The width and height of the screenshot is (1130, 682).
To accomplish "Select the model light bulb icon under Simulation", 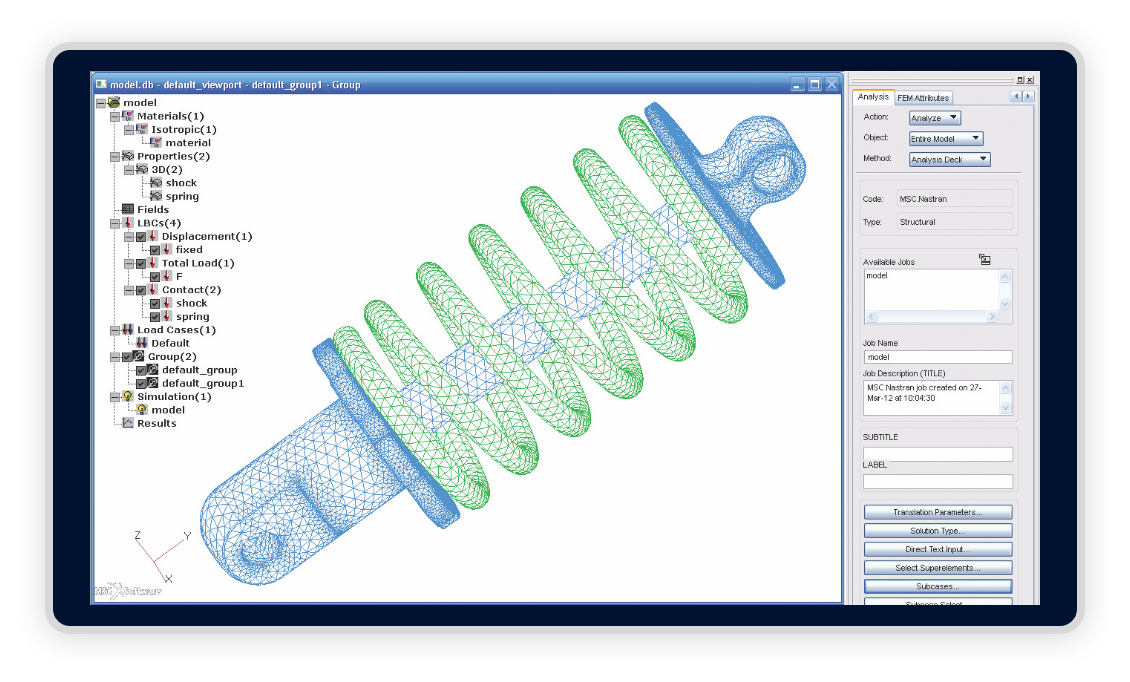I will pos(142,410).
